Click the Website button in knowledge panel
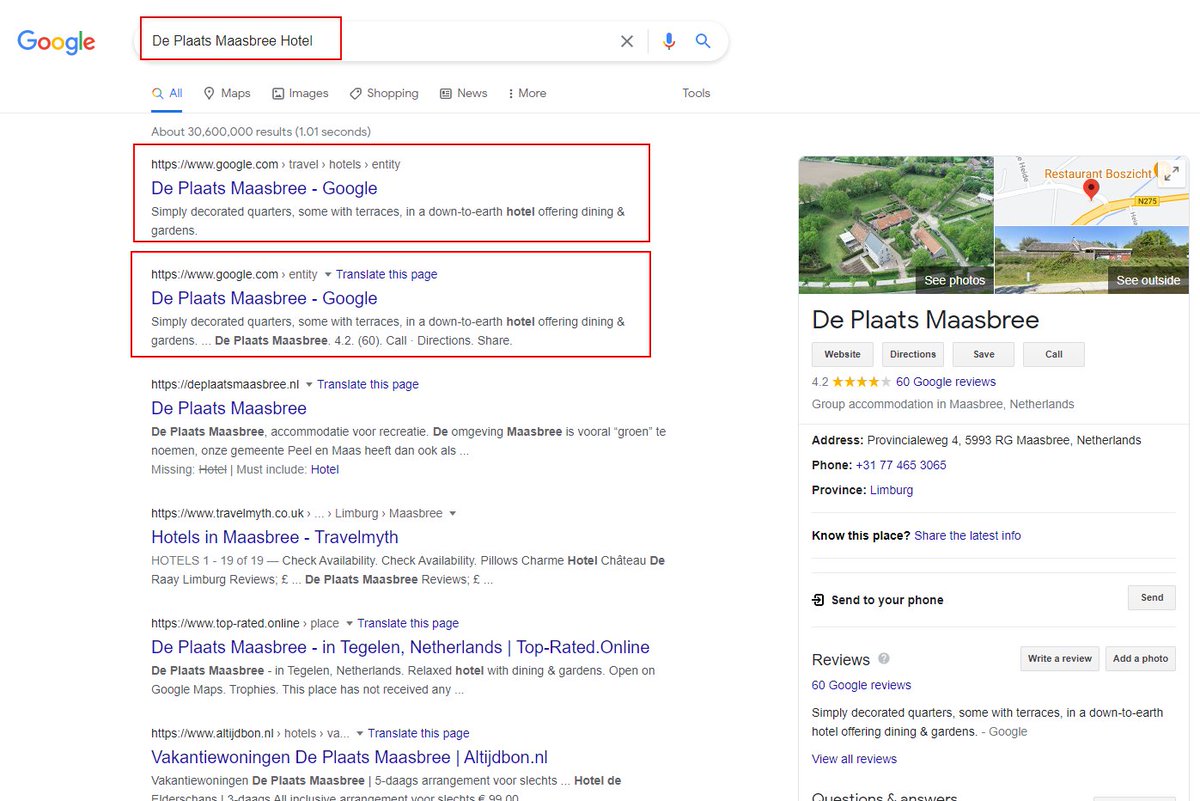 click(842, 354)
